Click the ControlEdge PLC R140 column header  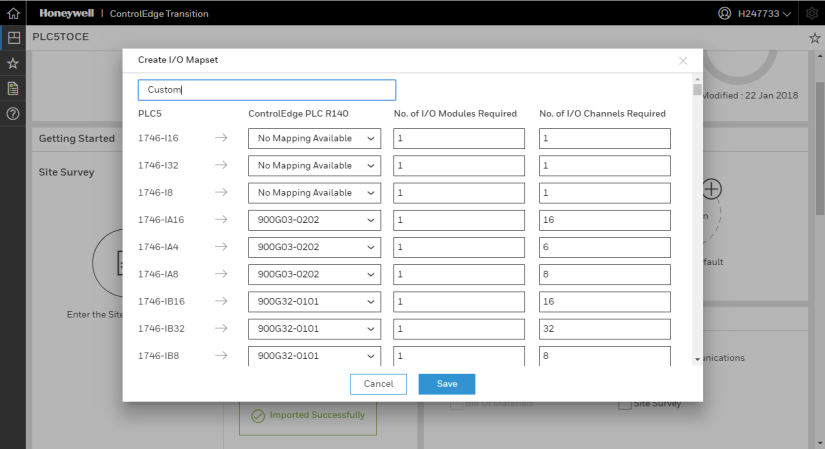[x=298, y=114]
